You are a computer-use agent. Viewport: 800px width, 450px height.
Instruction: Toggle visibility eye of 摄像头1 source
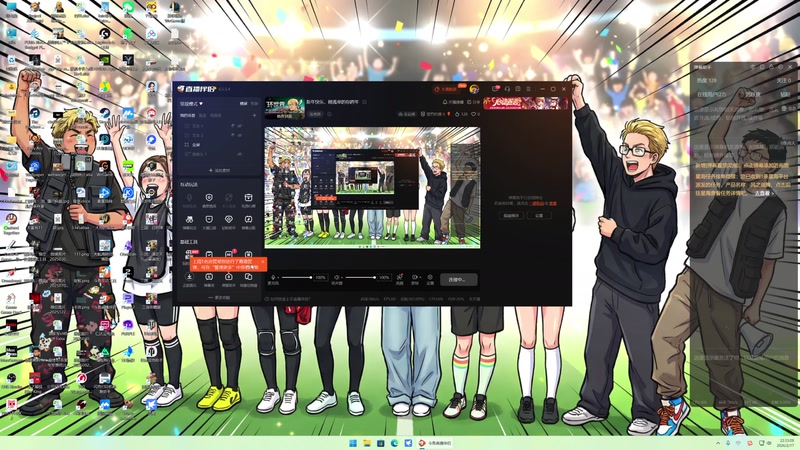[240, 154]
